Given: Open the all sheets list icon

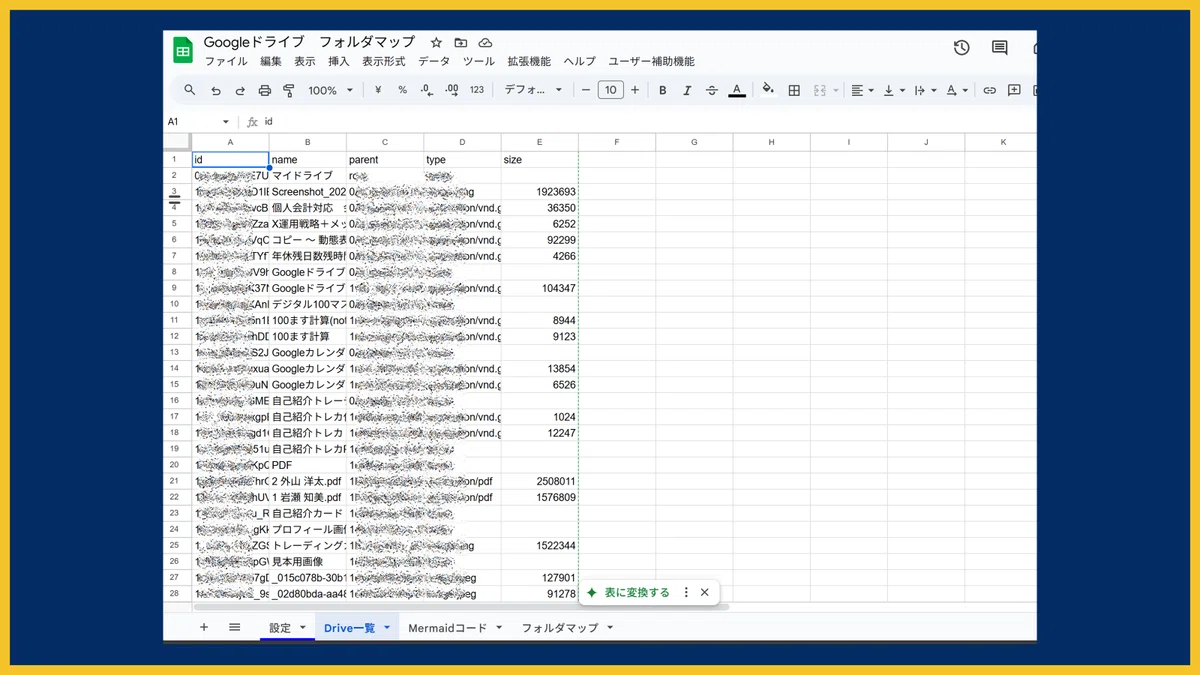Looking at the screenshot, I should click(235, 627).
